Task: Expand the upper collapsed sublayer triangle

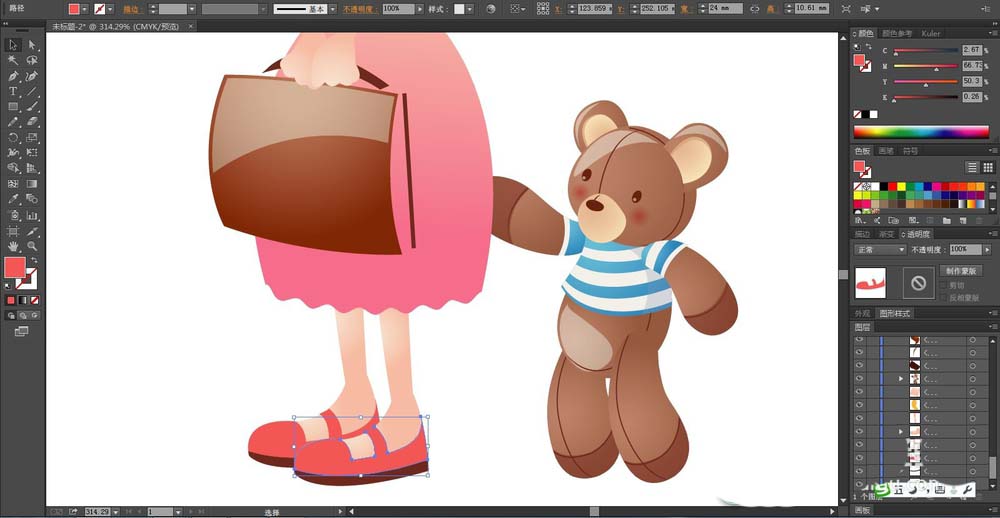Action: point(901,378)
